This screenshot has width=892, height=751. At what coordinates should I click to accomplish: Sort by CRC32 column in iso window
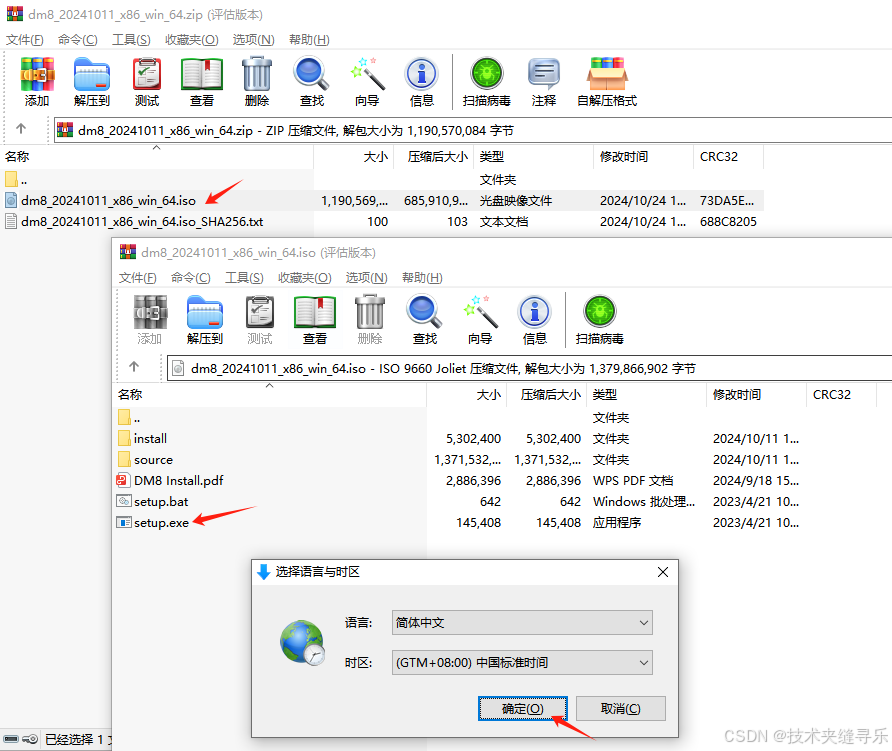(841, 394)
